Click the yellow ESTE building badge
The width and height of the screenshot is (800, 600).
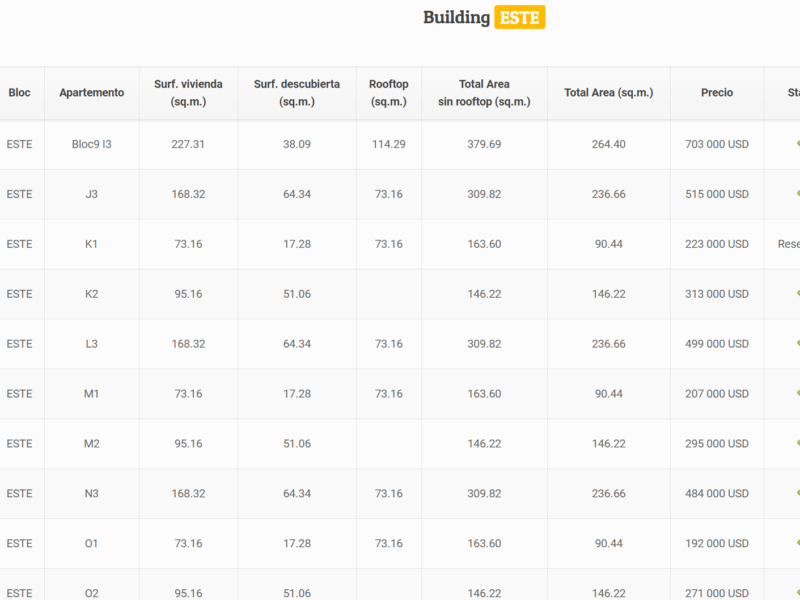coord(519,17)
